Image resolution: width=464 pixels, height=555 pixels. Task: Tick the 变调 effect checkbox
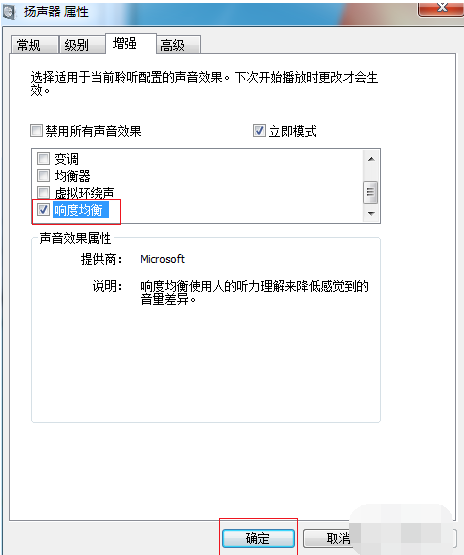pos(43,159)
